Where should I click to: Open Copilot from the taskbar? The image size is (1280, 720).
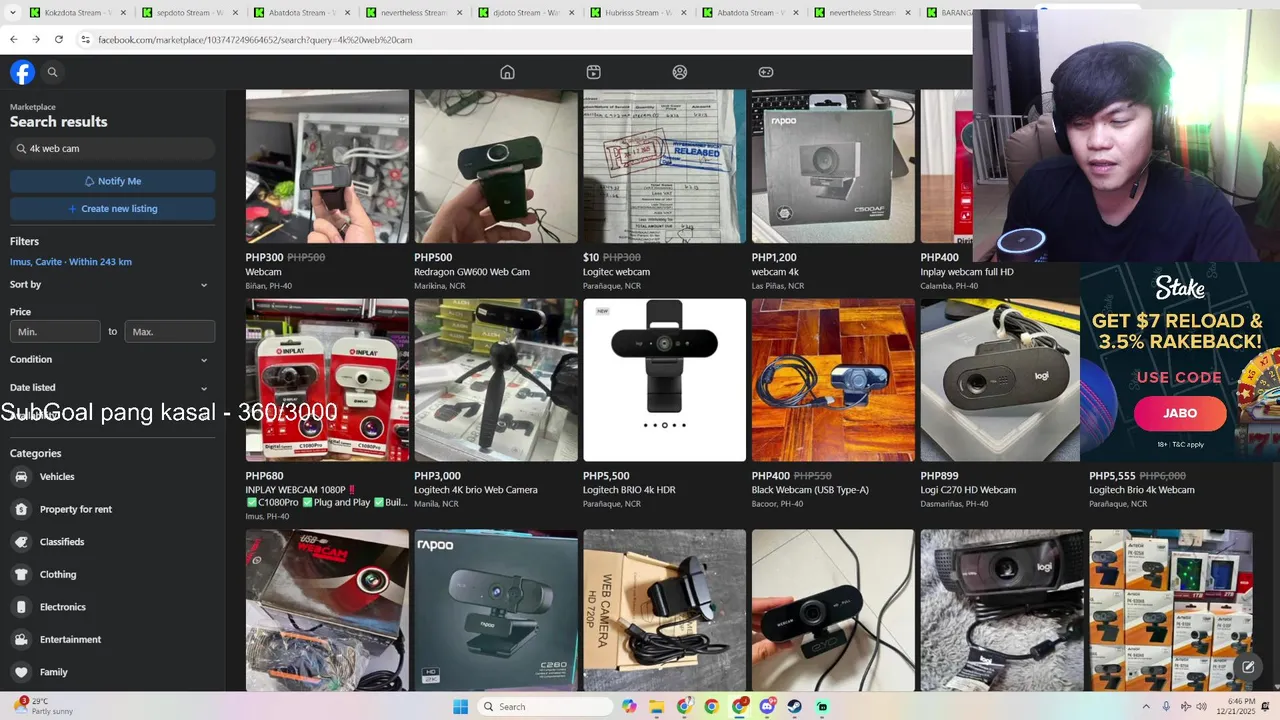[629, 707]
